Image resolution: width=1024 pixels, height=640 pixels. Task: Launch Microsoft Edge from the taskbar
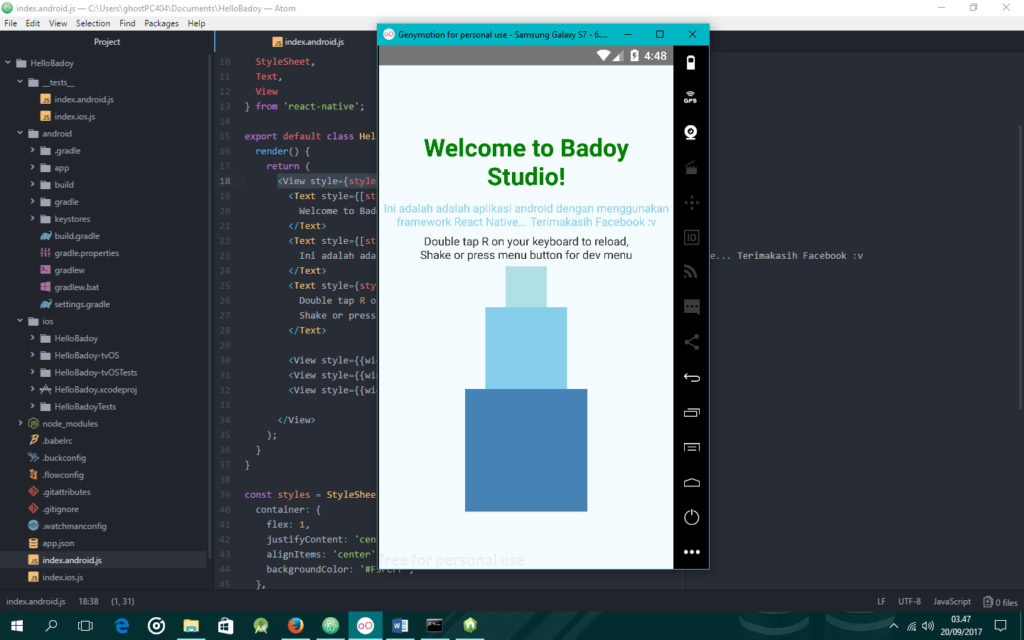(121, 626)
